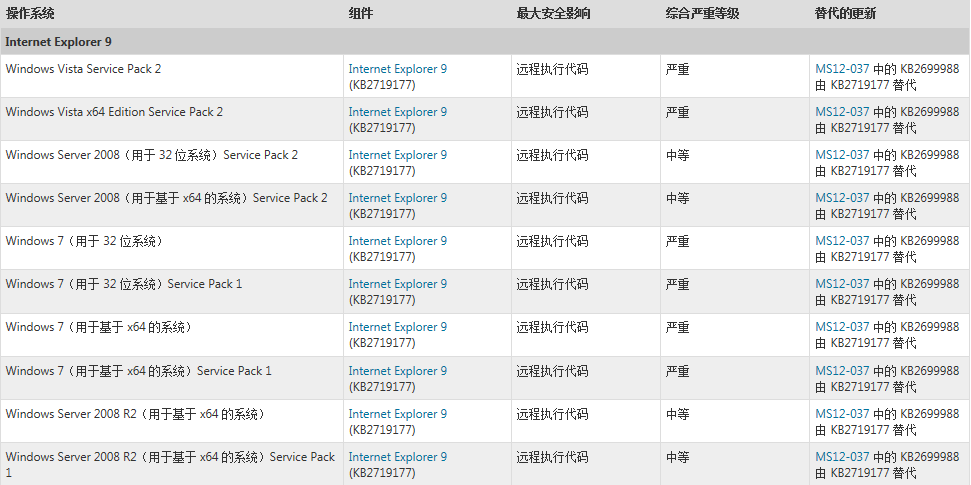Open Internet Explorer 9 link for Server 2008 R2(用于基于 x64 的系统)row
Screen dimensions: 971x485
398,414
